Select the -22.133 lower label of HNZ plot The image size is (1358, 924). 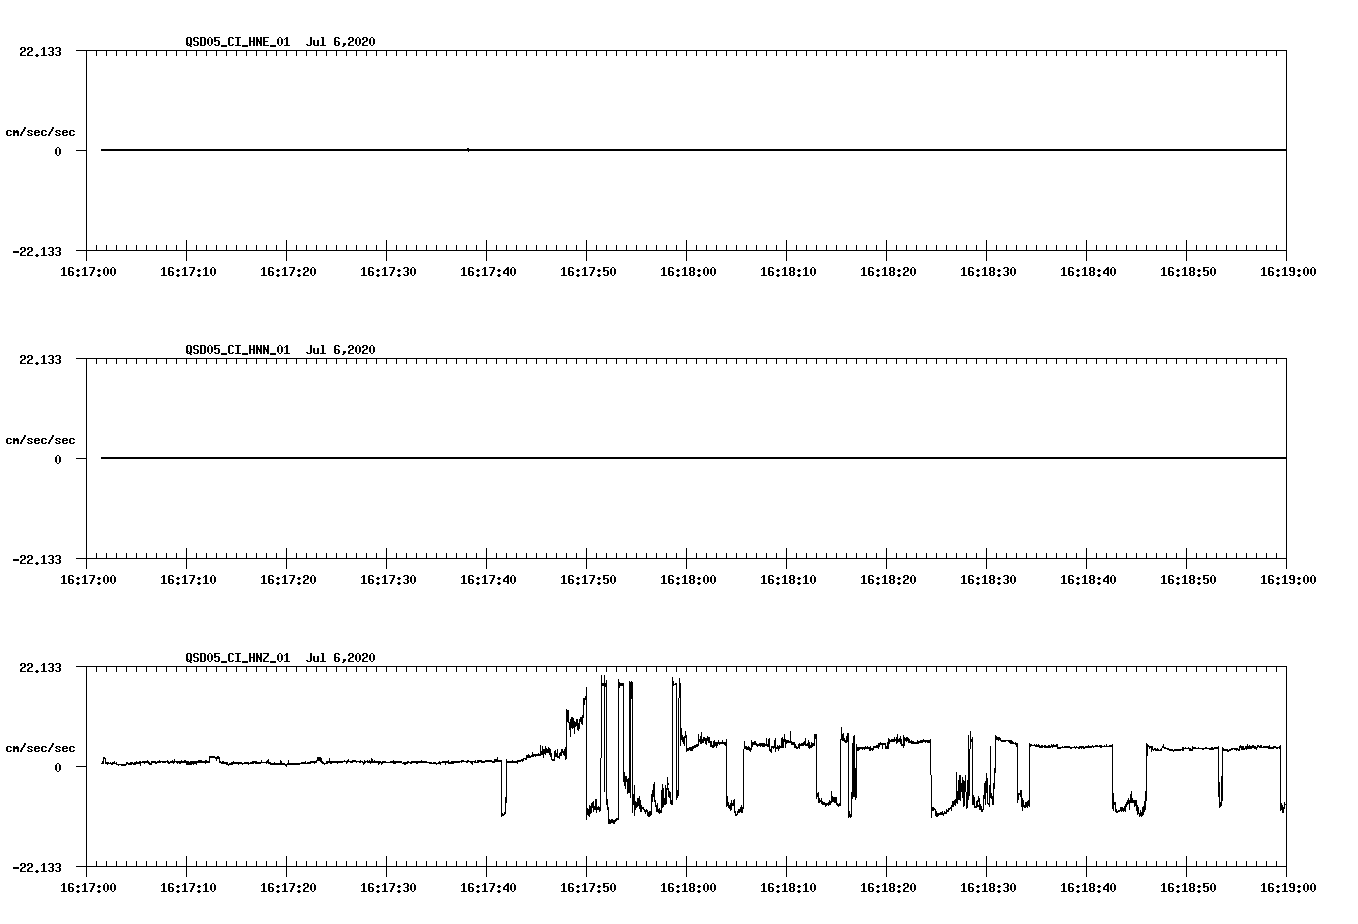click(37, 868)
